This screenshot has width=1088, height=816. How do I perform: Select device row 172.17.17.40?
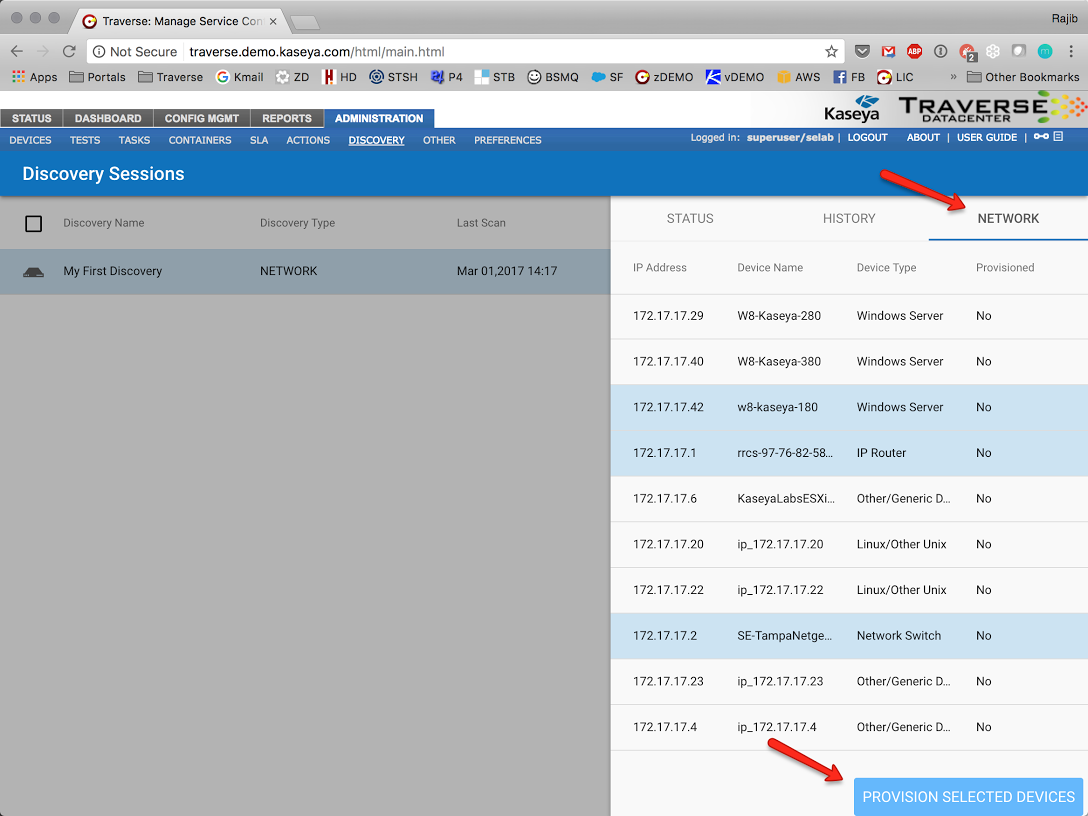coord(849,362)
